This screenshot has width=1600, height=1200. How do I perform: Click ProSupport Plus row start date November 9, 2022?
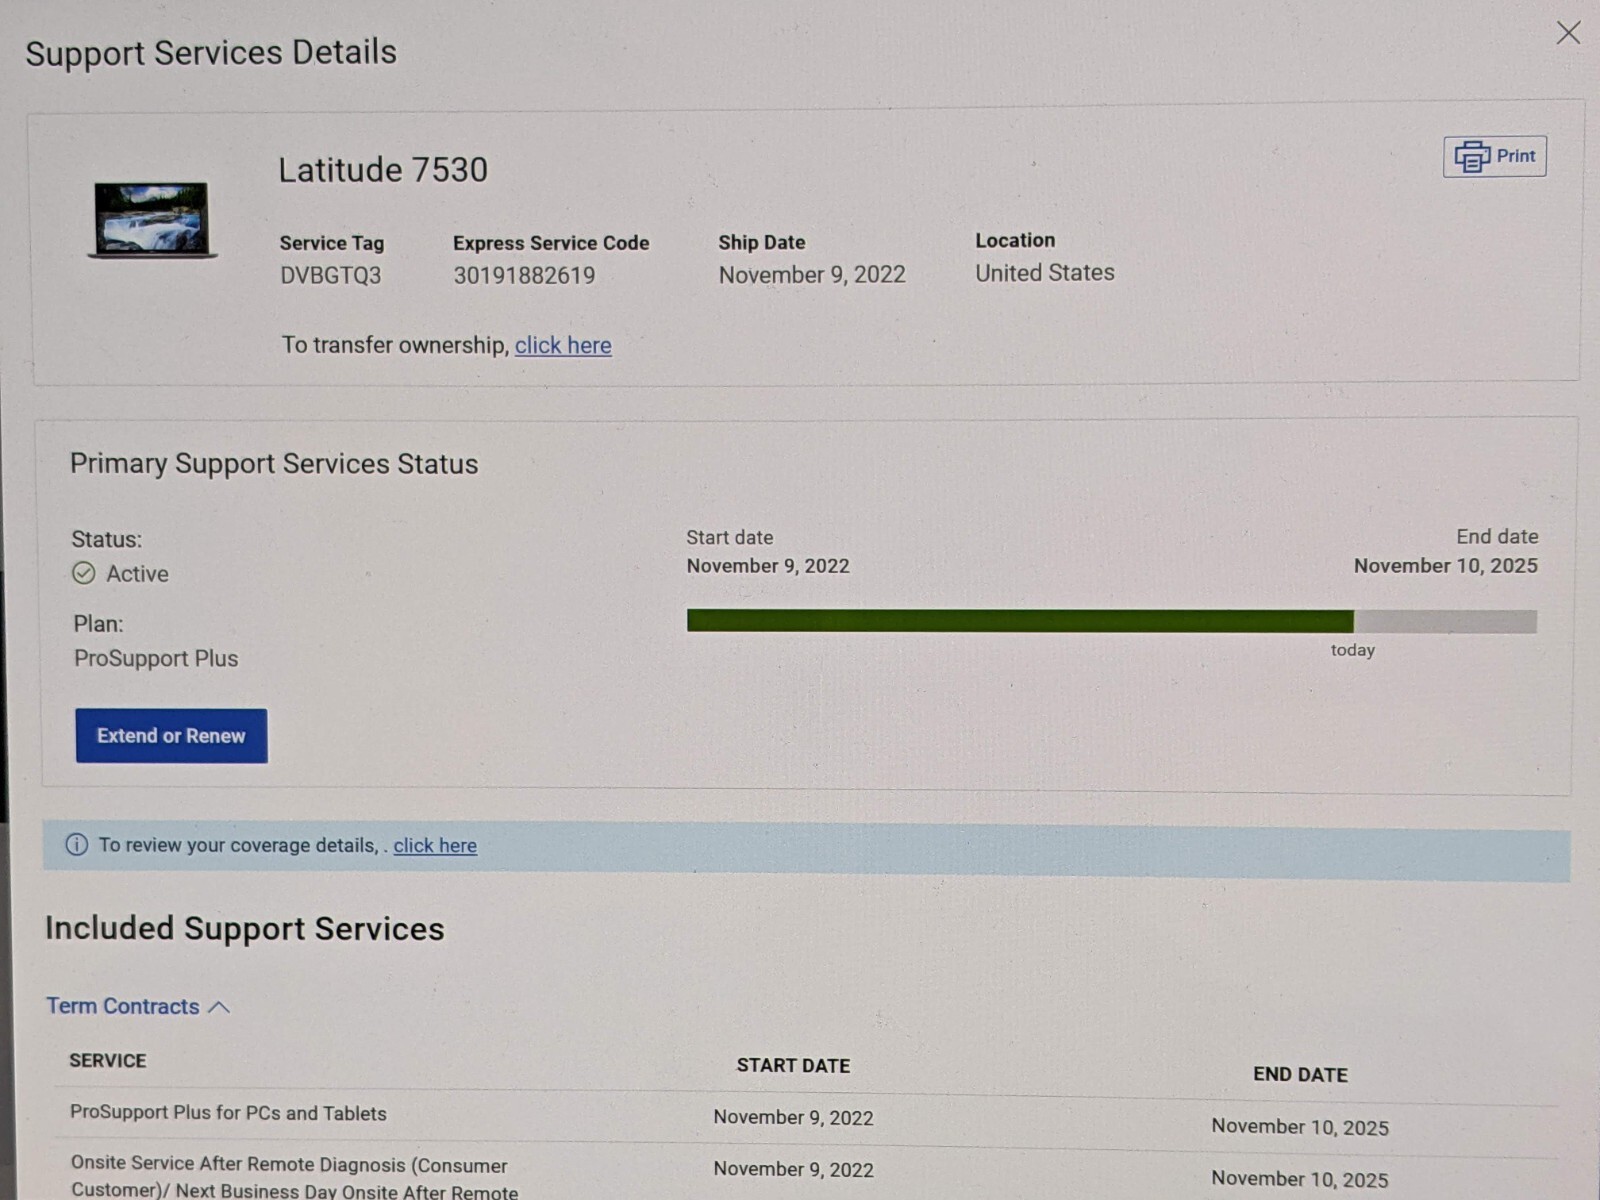tap(793, 1117)
